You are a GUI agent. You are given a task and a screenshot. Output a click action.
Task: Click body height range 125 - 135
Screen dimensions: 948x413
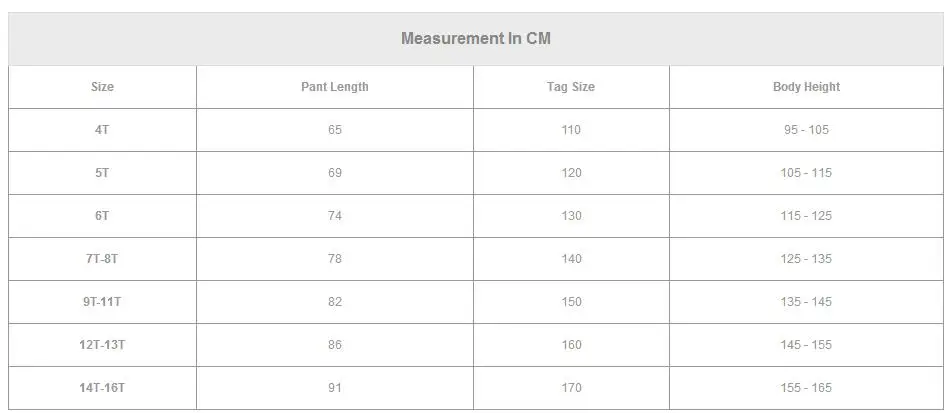807,258
